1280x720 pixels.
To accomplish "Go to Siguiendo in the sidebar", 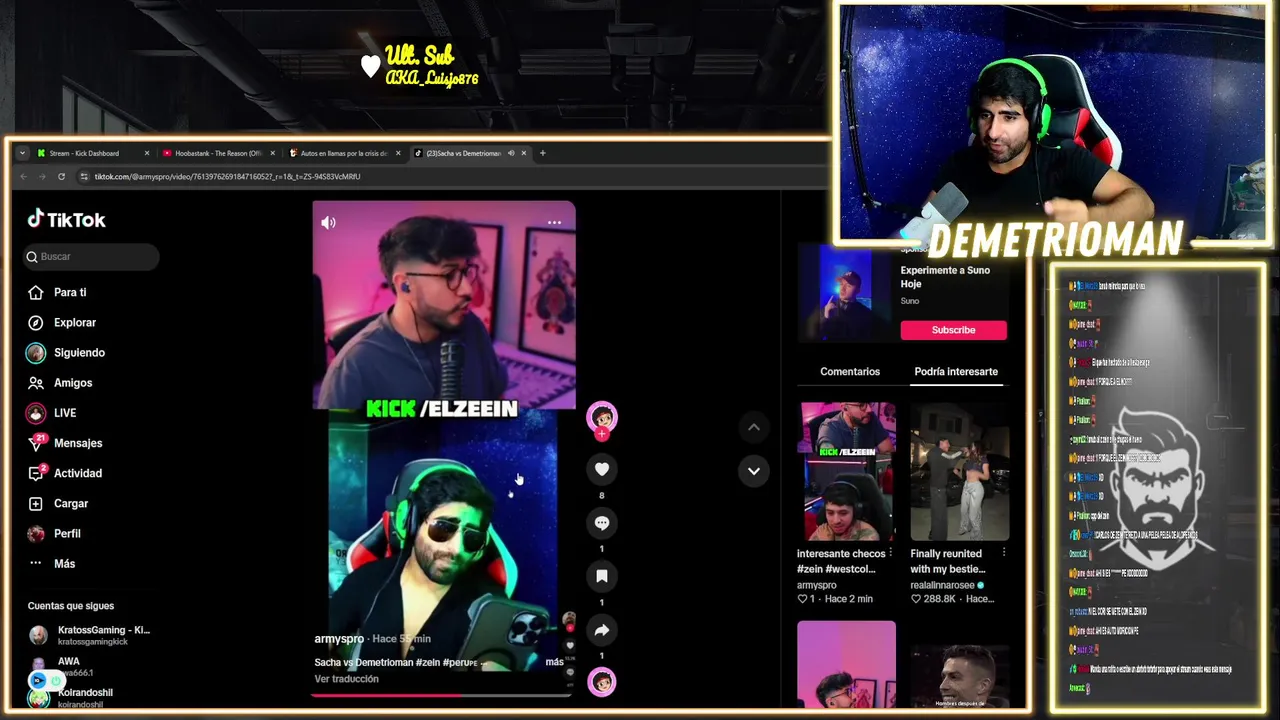I will (66, 352).
